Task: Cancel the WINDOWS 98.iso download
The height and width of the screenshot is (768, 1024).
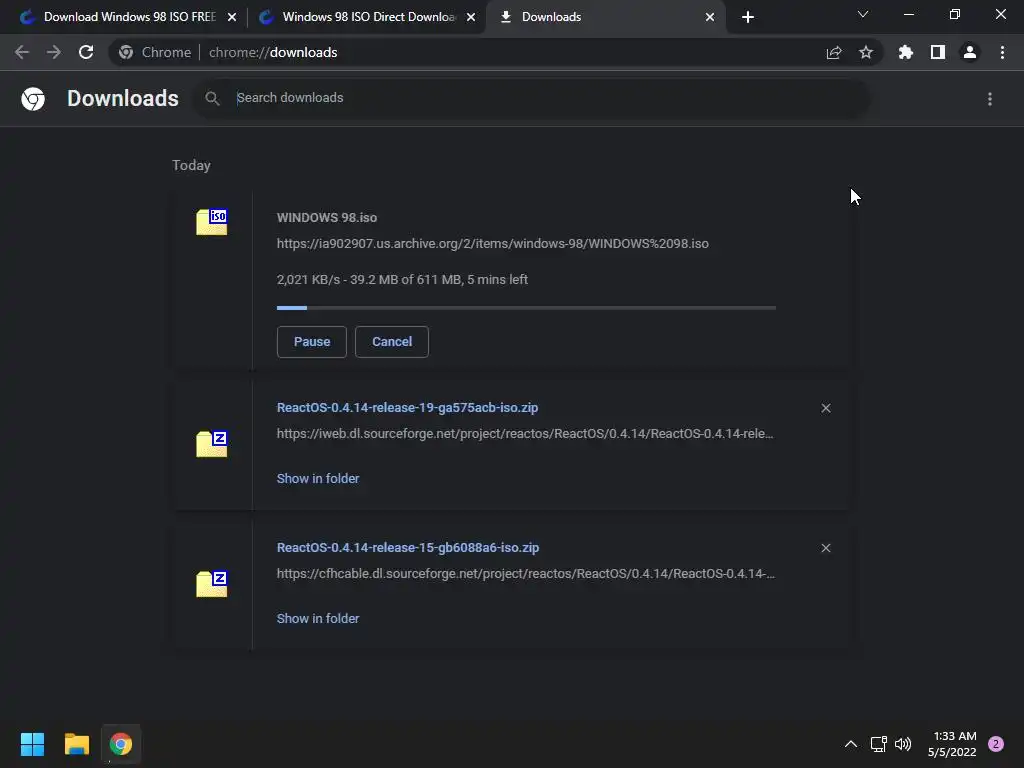Action: pyautogui.click(x=392, y=342)
